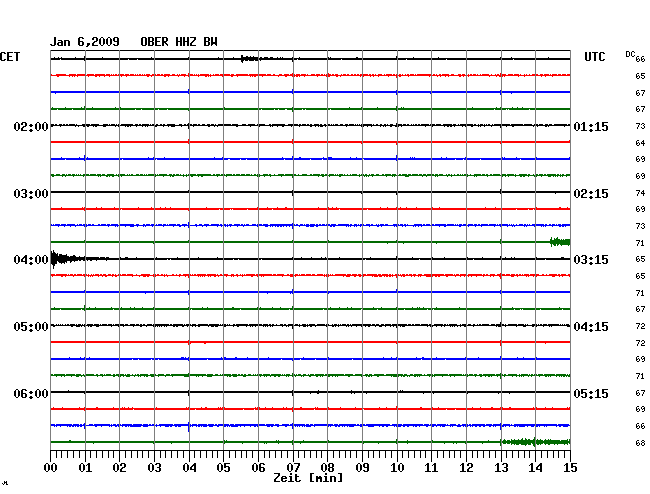Click the 14 minute axis label
Viewport: 650px width, 494px height.
[x=535, y=467]
